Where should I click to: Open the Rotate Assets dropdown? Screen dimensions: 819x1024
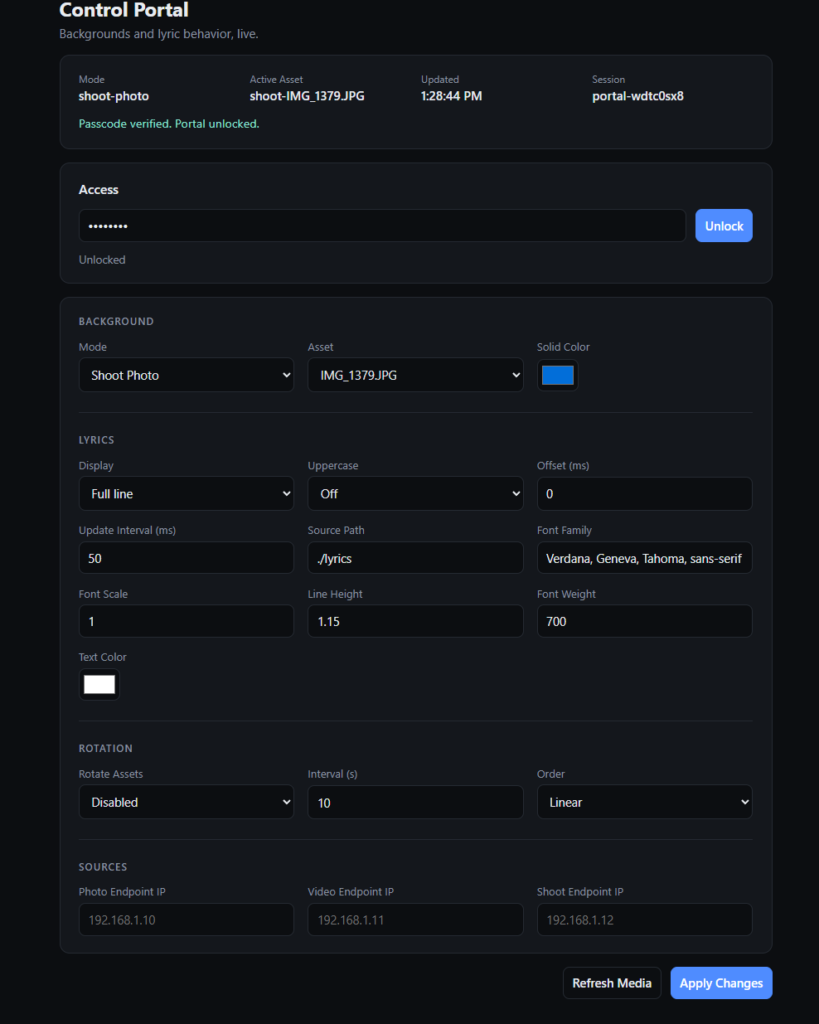coord(186,802)
